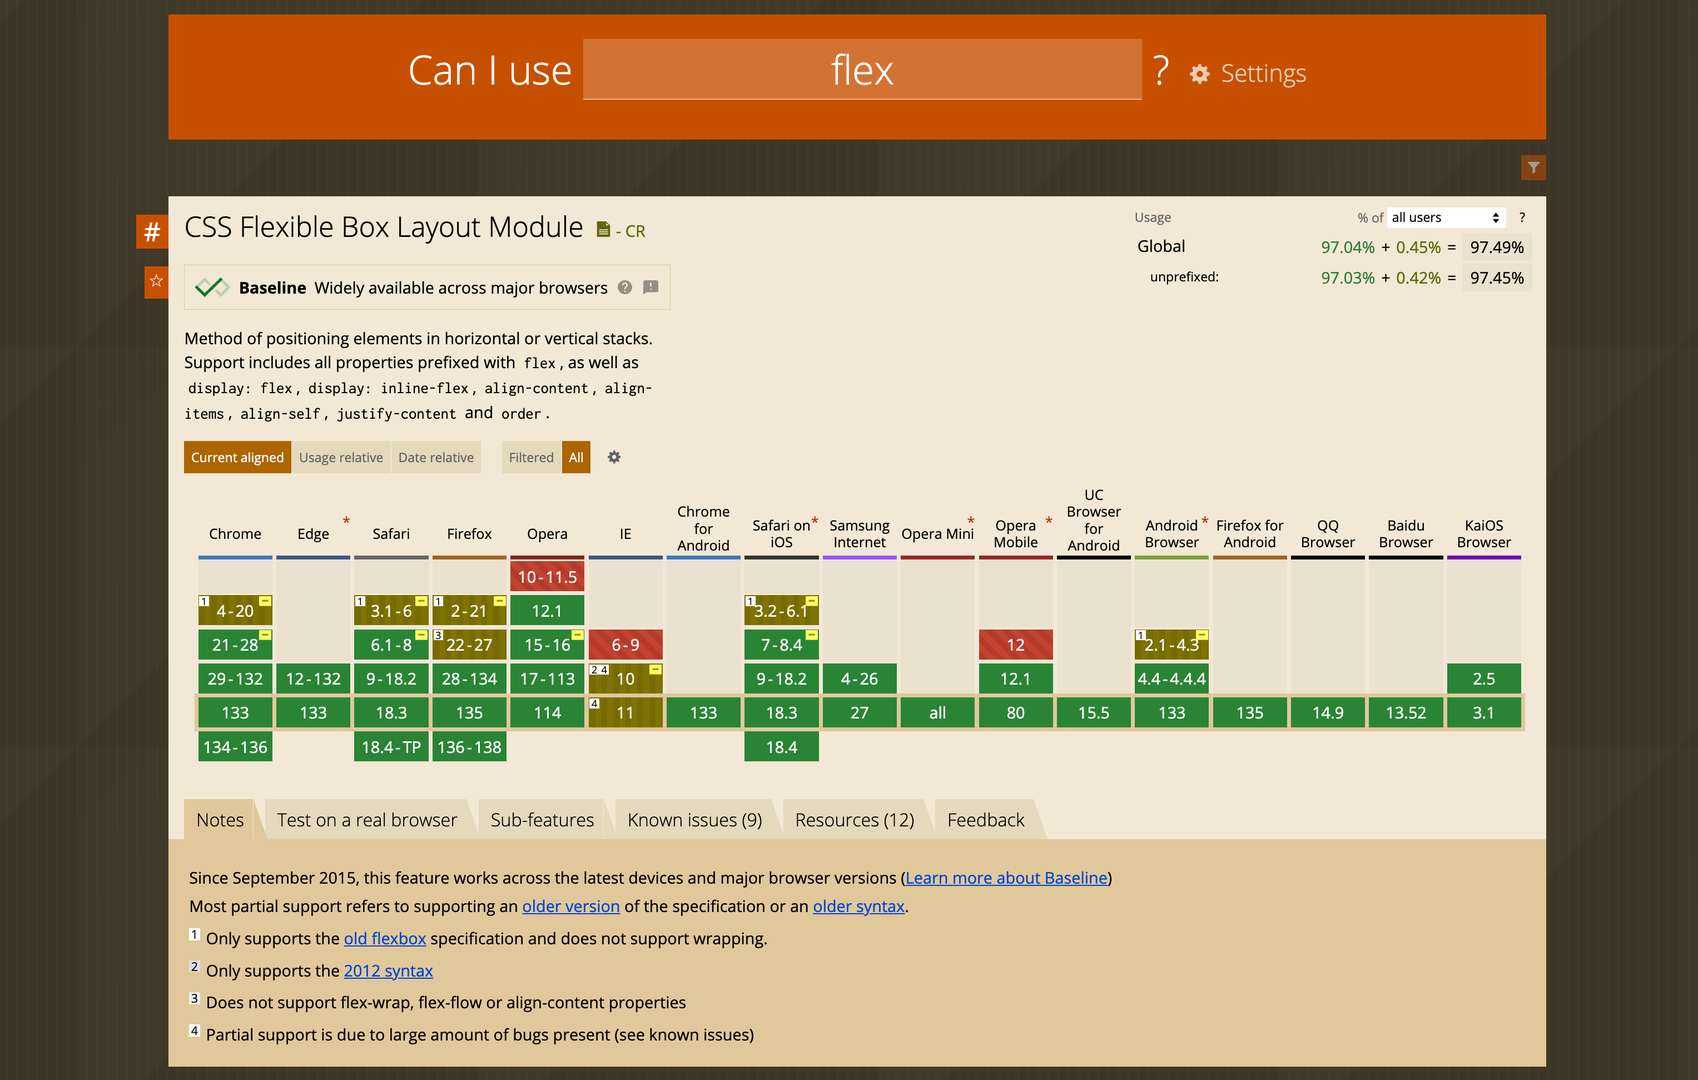
Task: Select Current aligned view
Action: [x=237, y=457]
